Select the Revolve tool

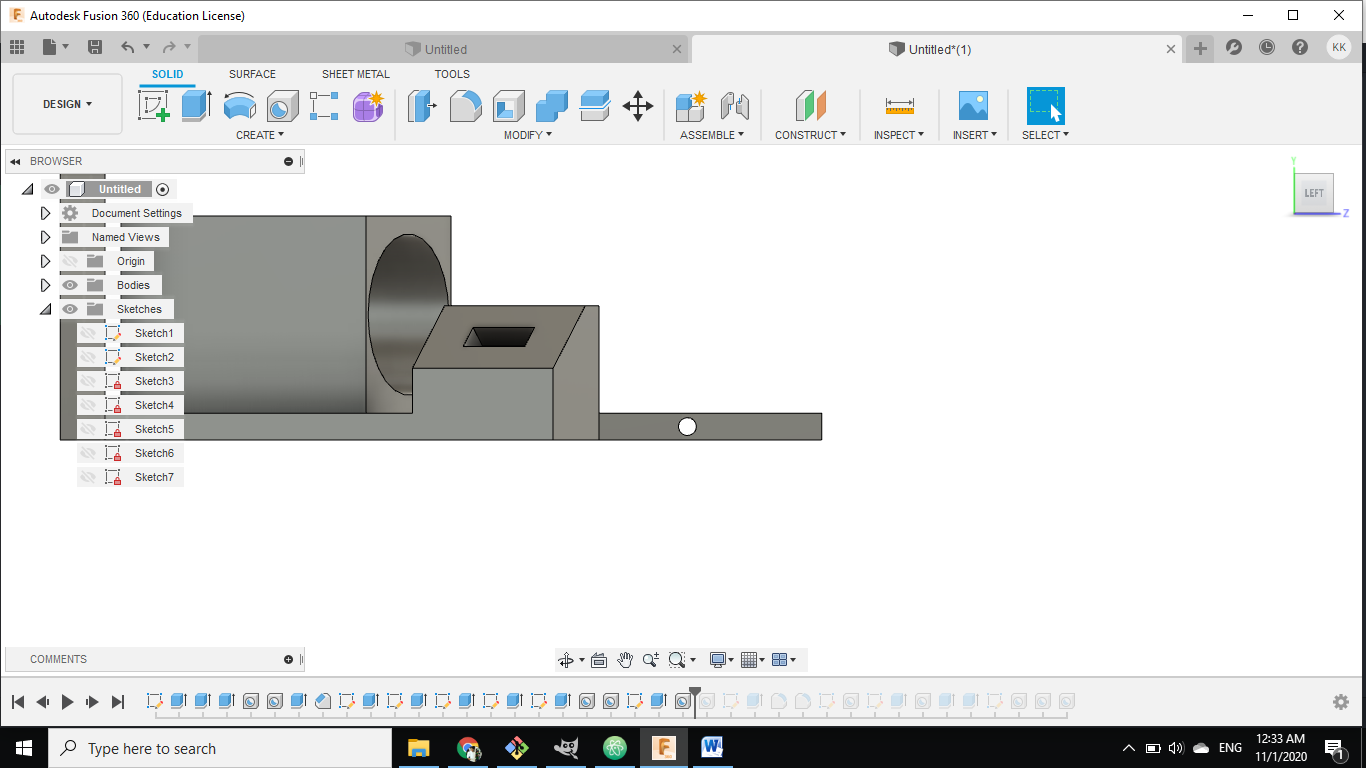point(239,105)
